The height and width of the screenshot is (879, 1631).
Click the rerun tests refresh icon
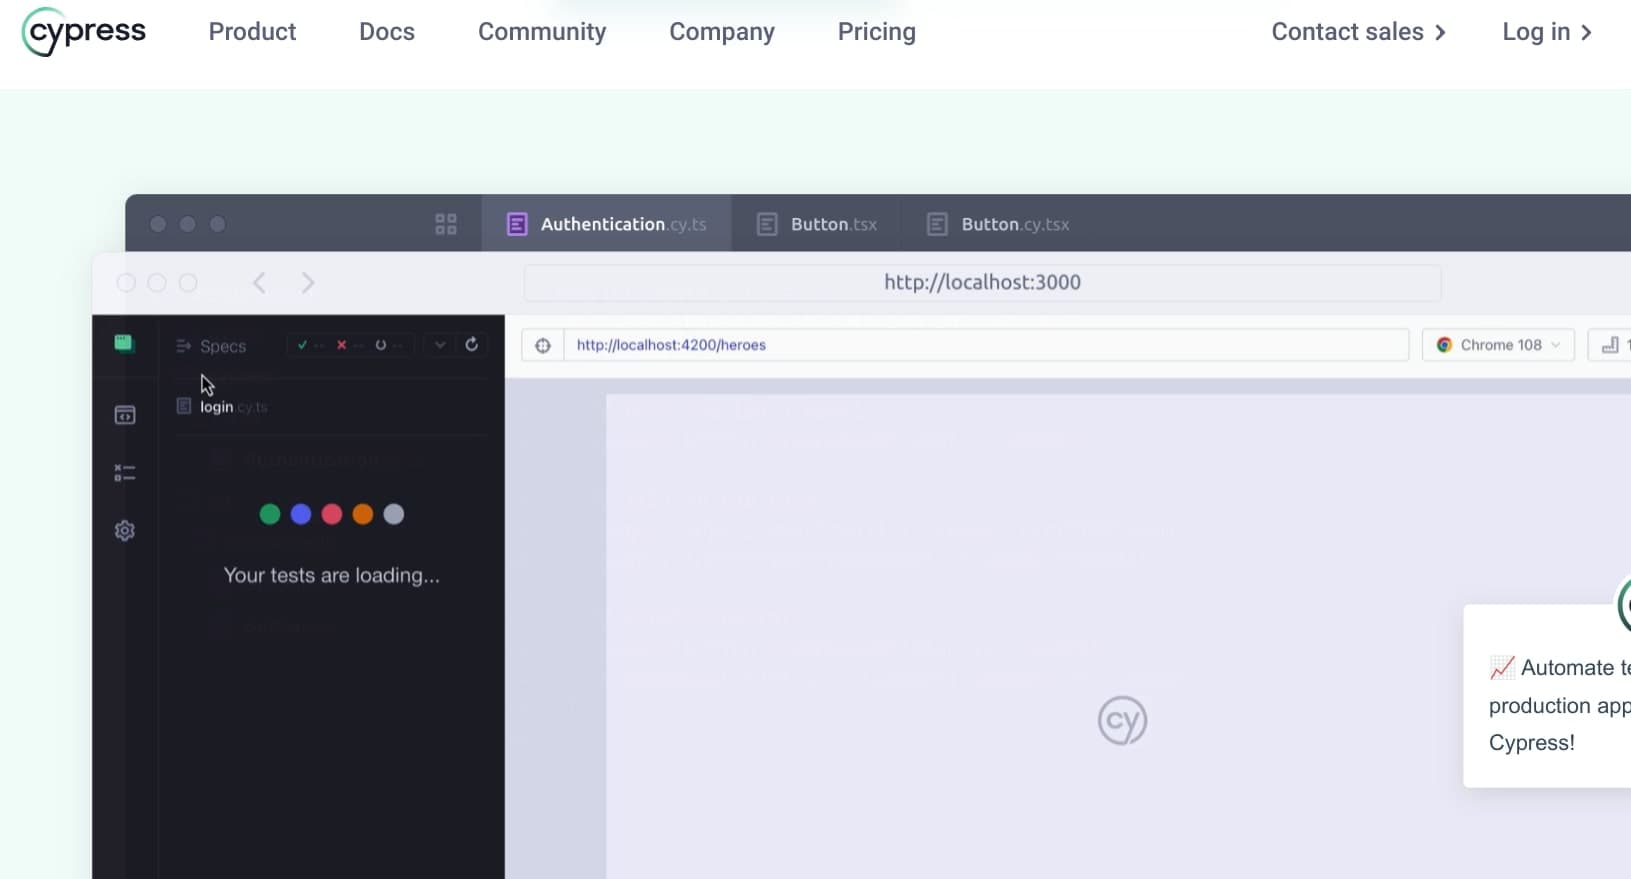coord(472,345)
